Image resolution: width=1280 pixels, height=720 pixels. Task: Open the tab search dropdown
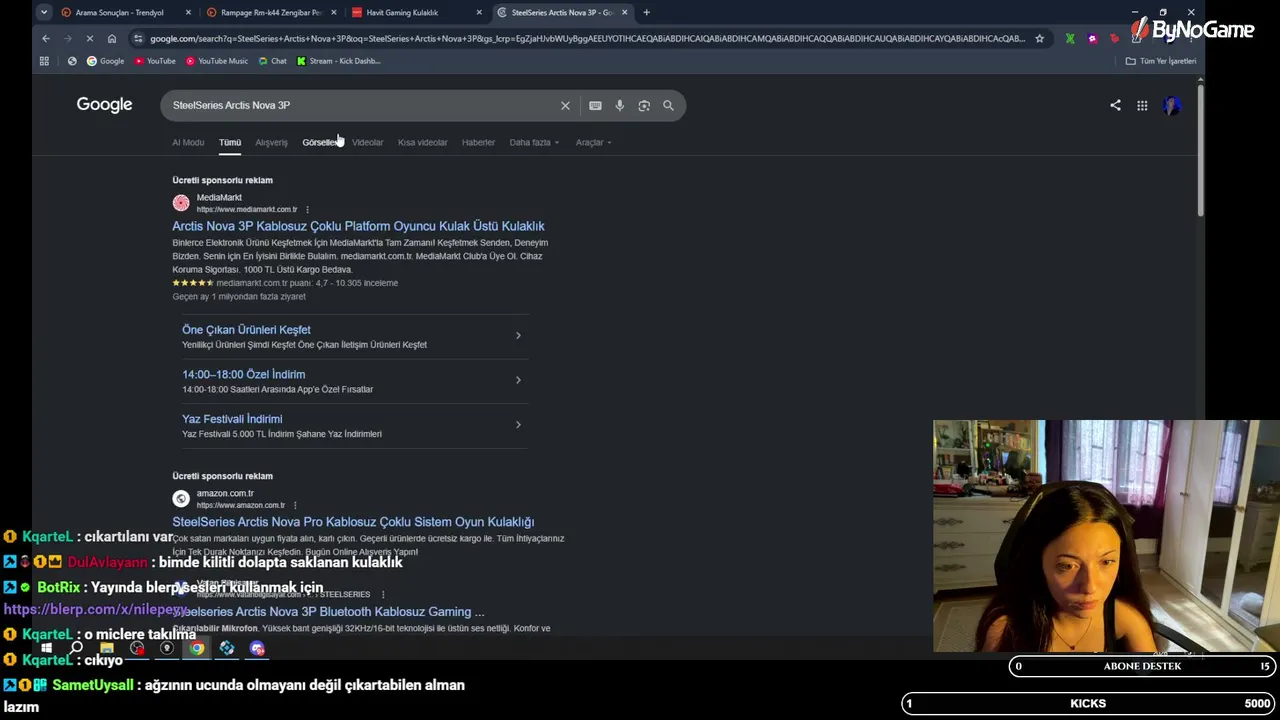pos(44,12)
